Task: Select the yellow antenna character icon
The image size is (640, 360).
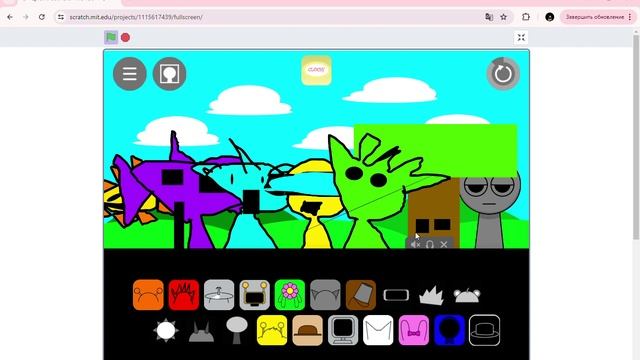Action: click(x=272, y=330)
